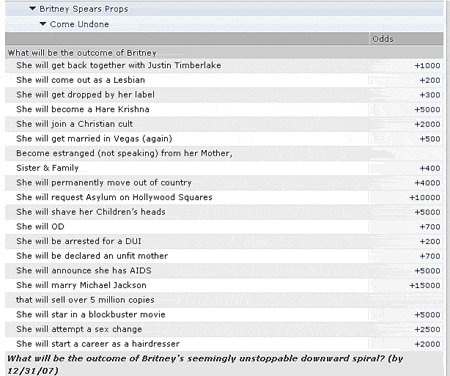Pick the +4000 odds value
The height and width of the screenshot is (376, 450).
[427, 183]
